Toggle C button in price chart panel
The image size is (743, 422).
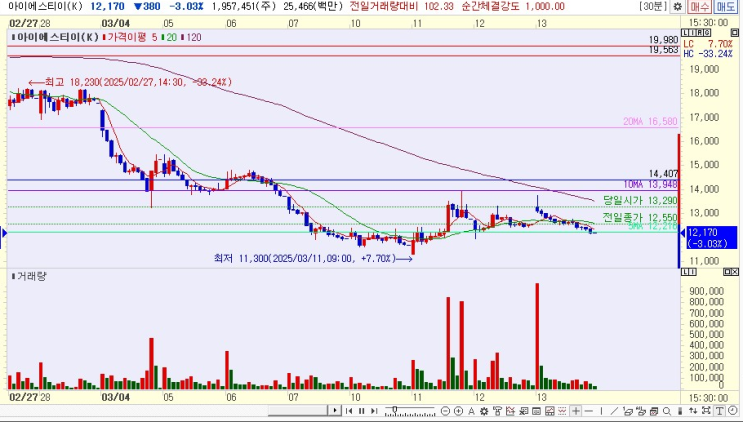707,32
